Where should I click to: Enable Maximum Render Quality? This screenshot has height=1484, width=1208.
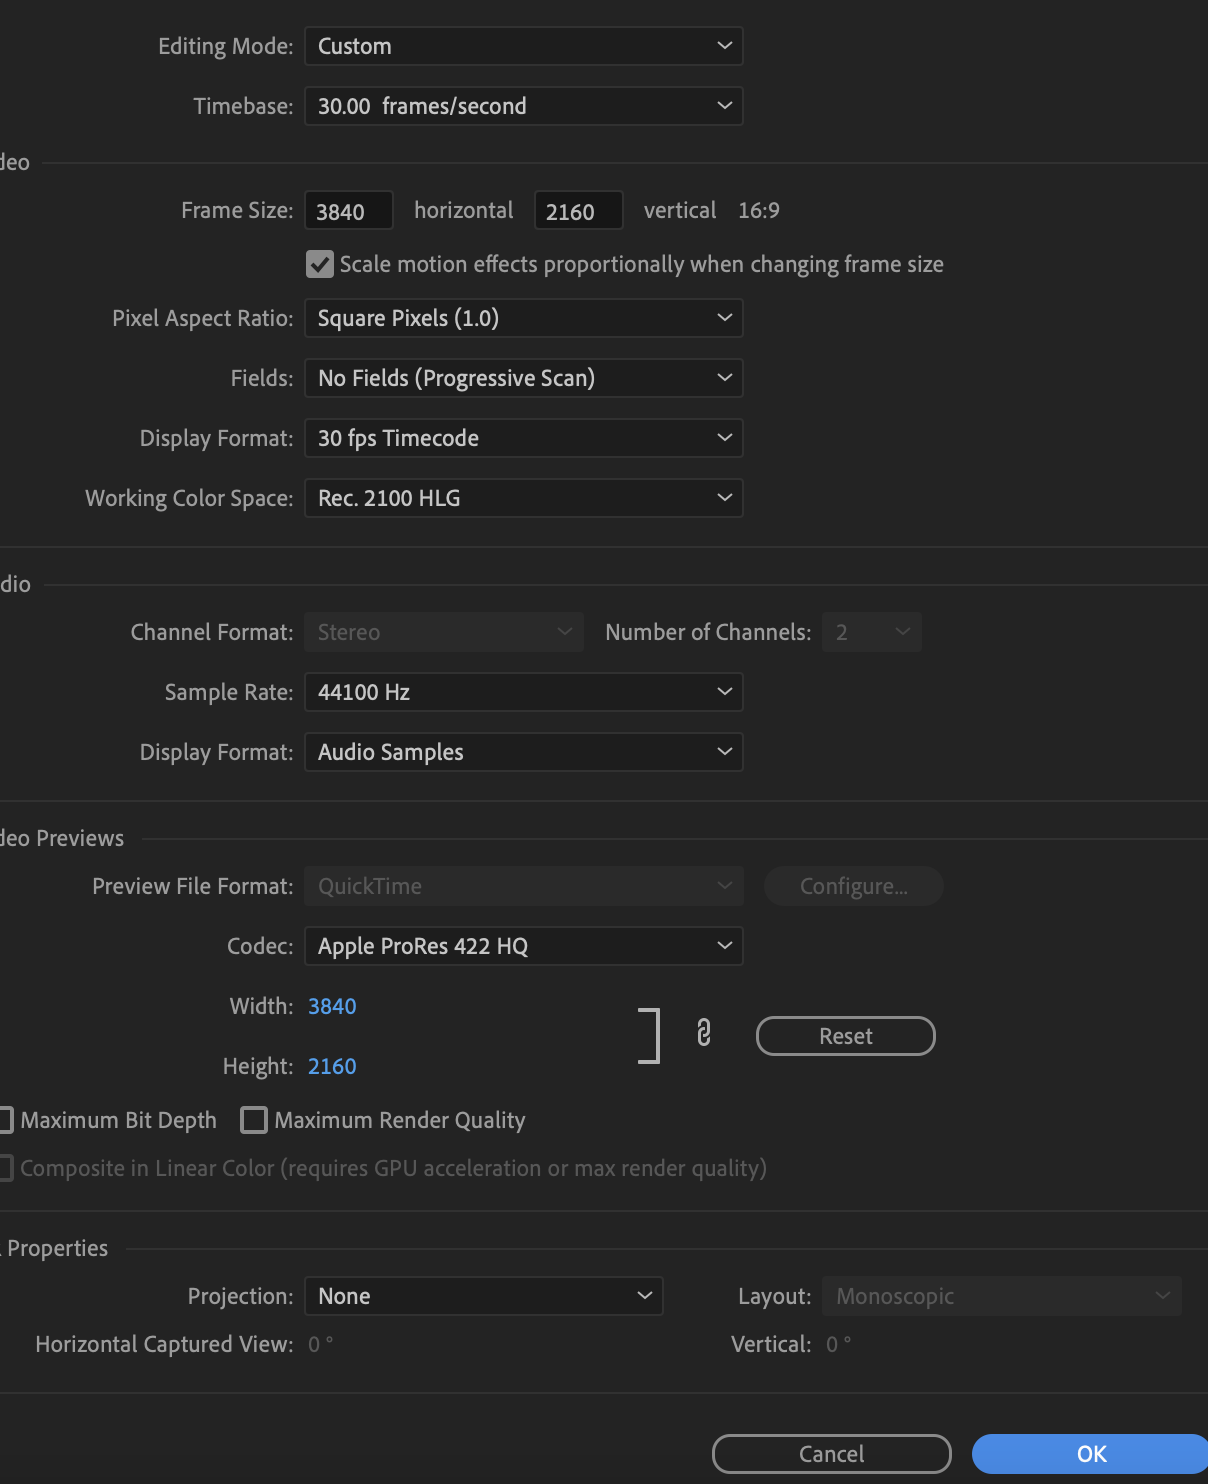click(254, 1120)
